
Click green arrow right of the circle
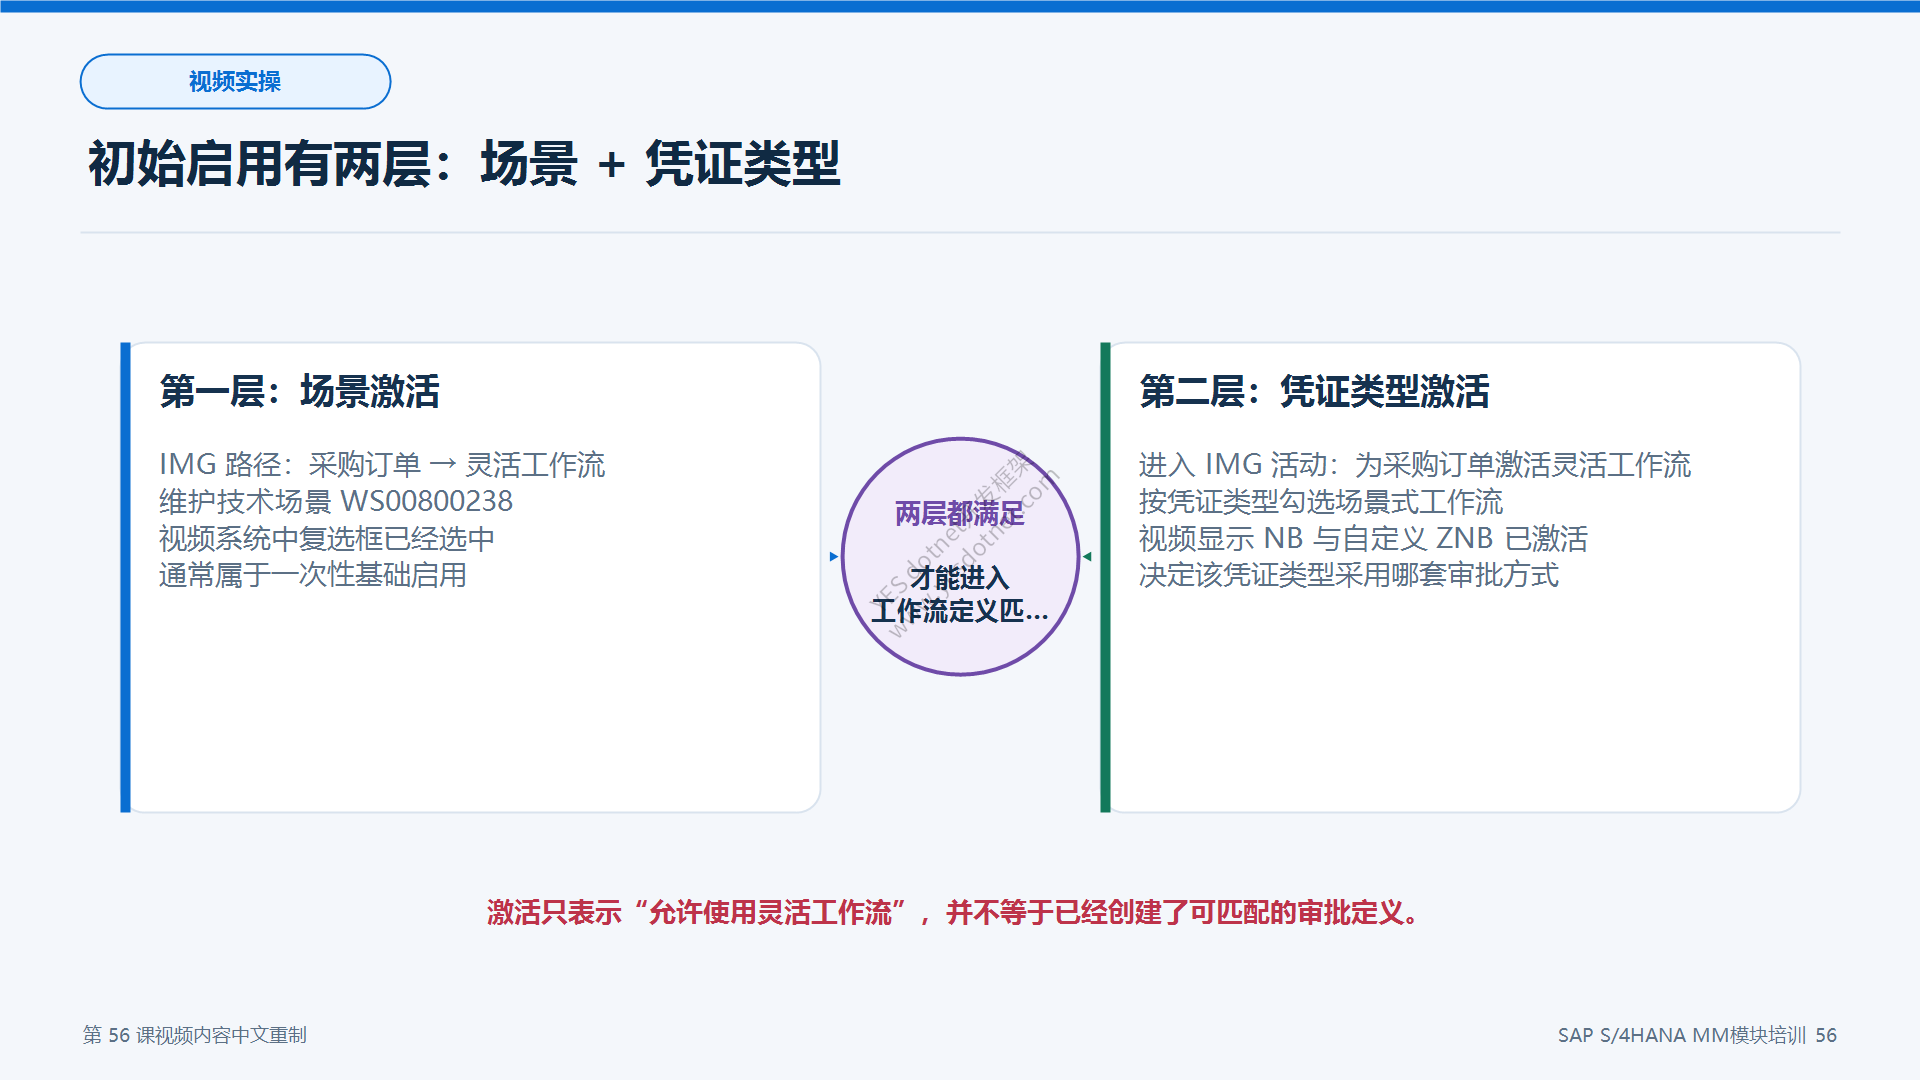[1087, 557]
